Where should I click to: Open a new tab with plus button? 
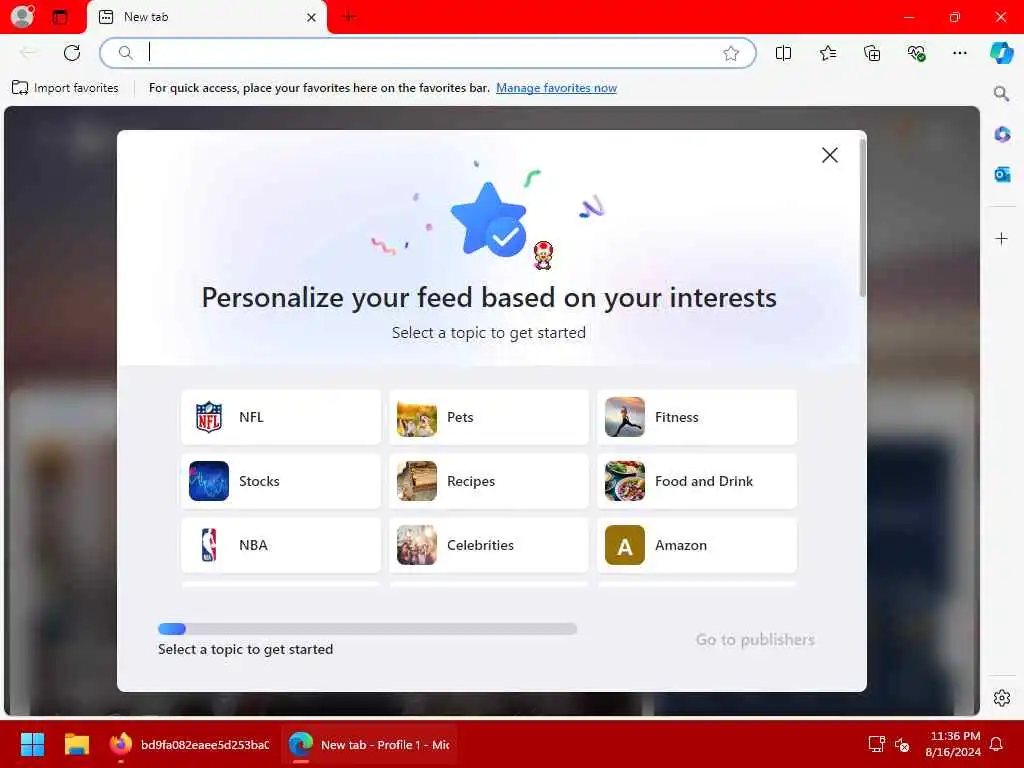point(349,17)
